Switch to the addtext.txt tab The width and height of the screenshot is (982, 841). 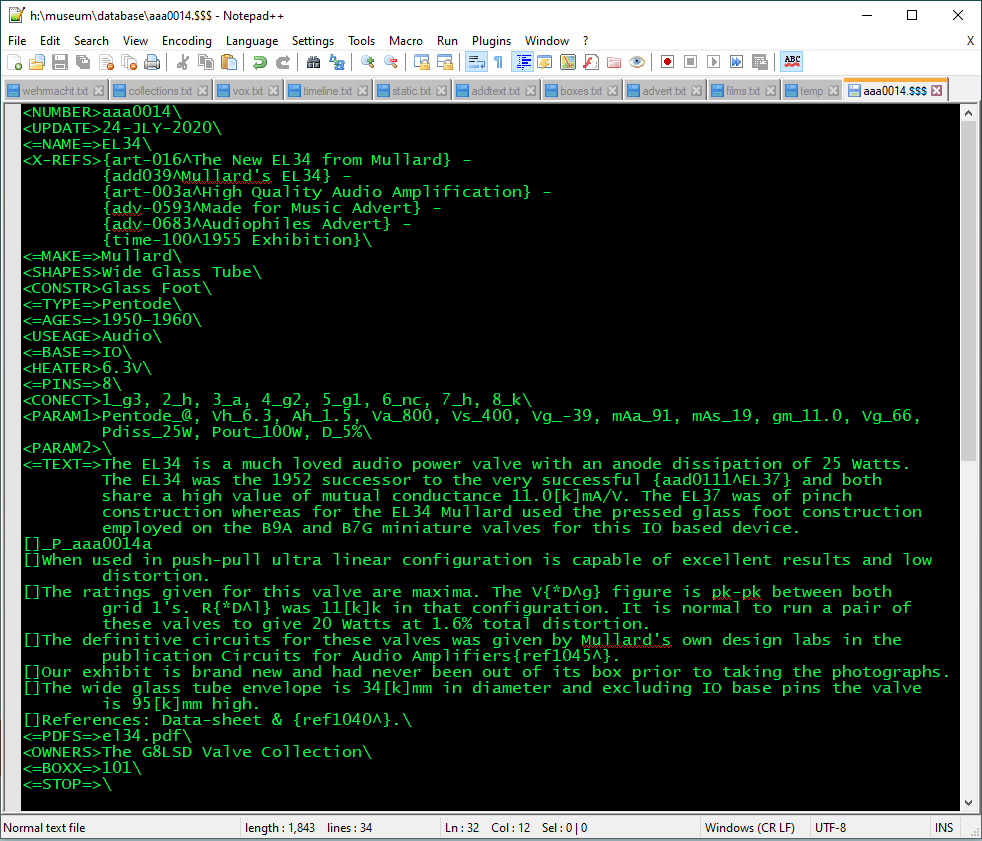495,91
